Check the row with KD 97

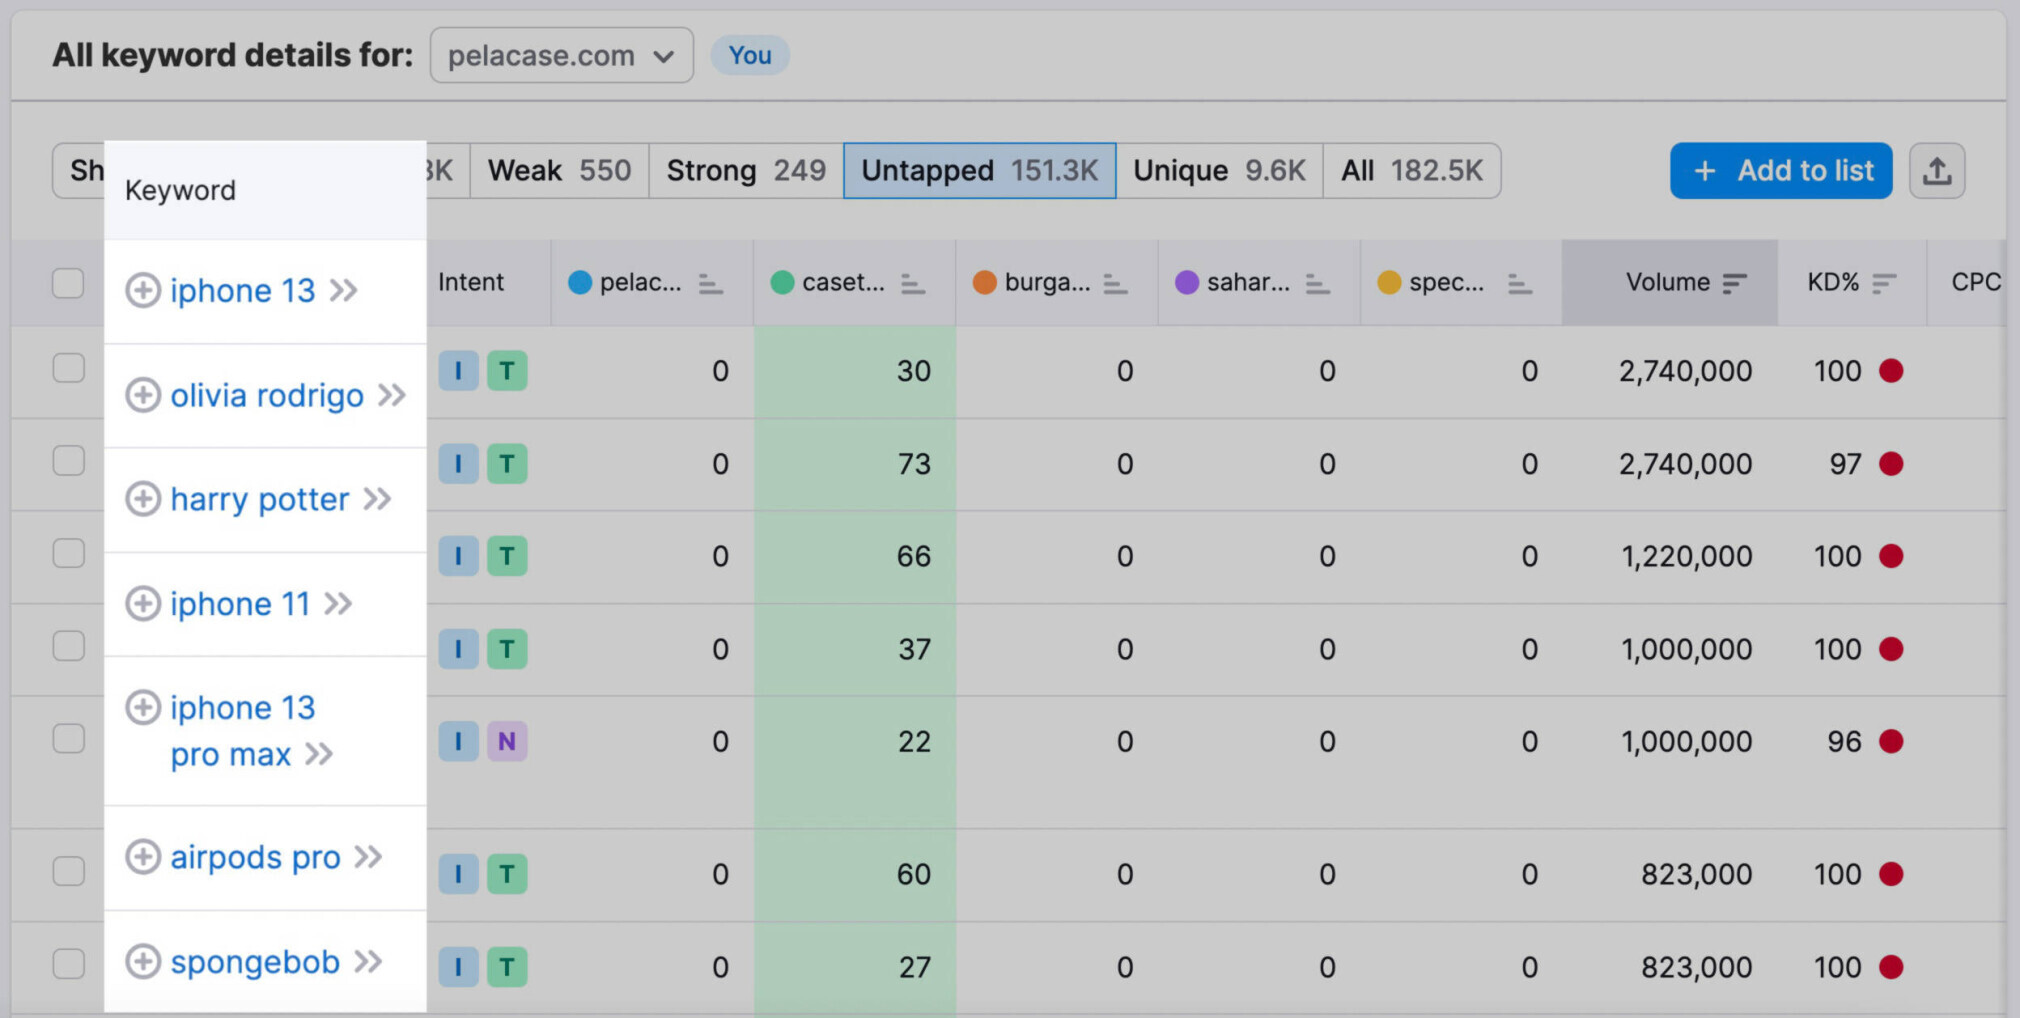(68, 461)
